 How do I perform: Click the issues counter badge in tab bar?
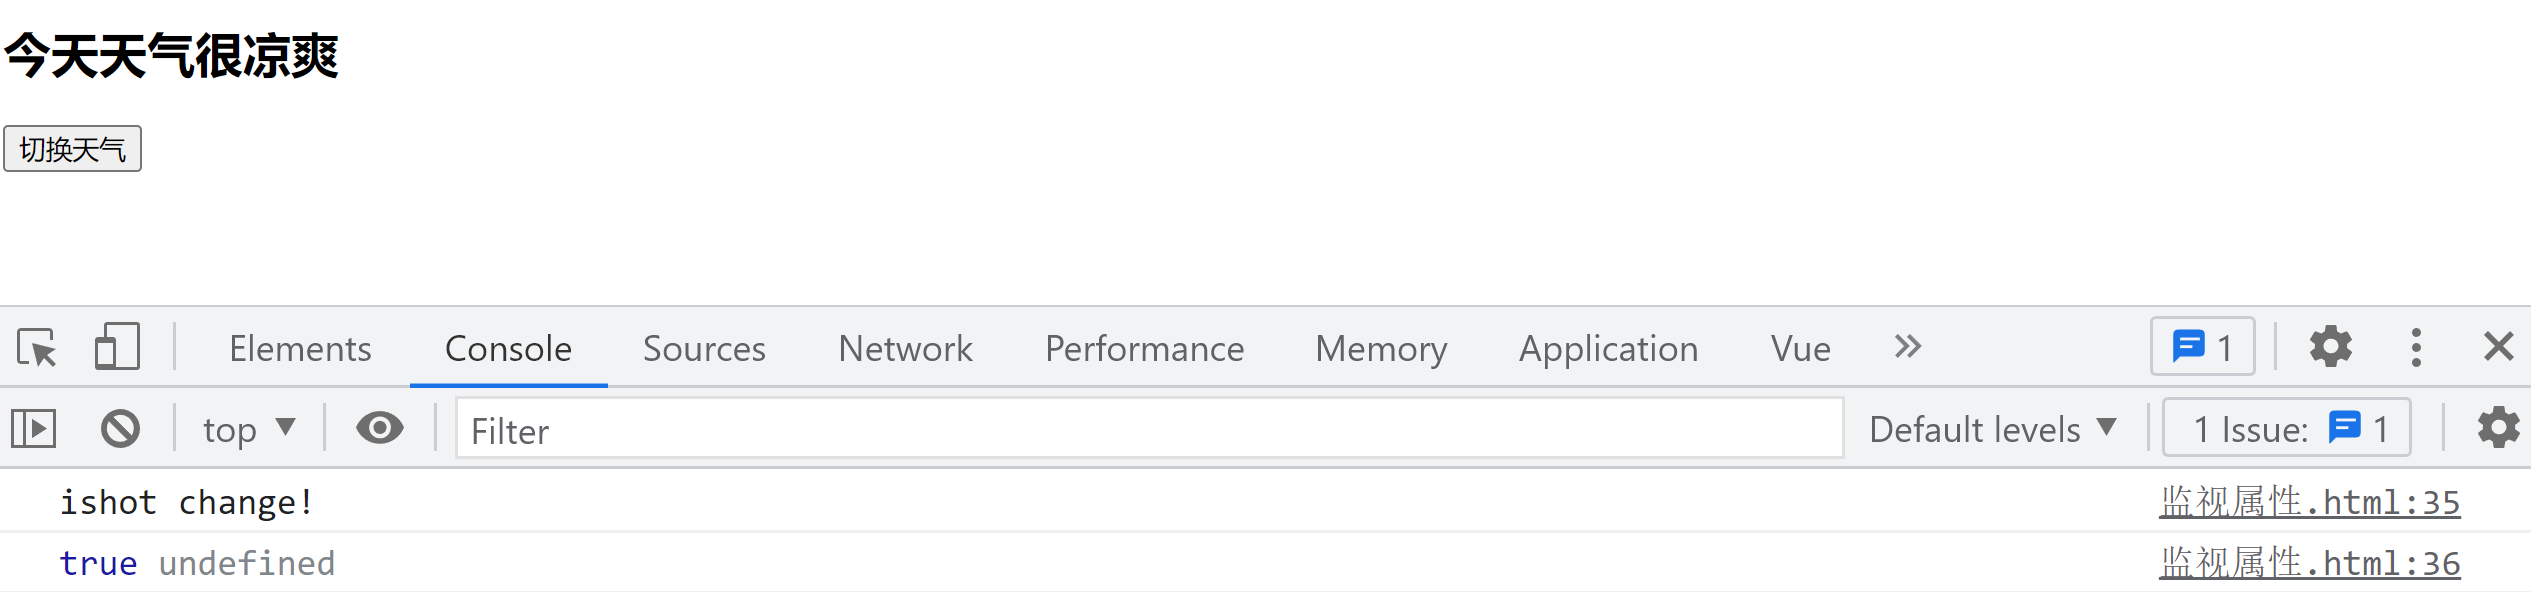[2202, 347]
